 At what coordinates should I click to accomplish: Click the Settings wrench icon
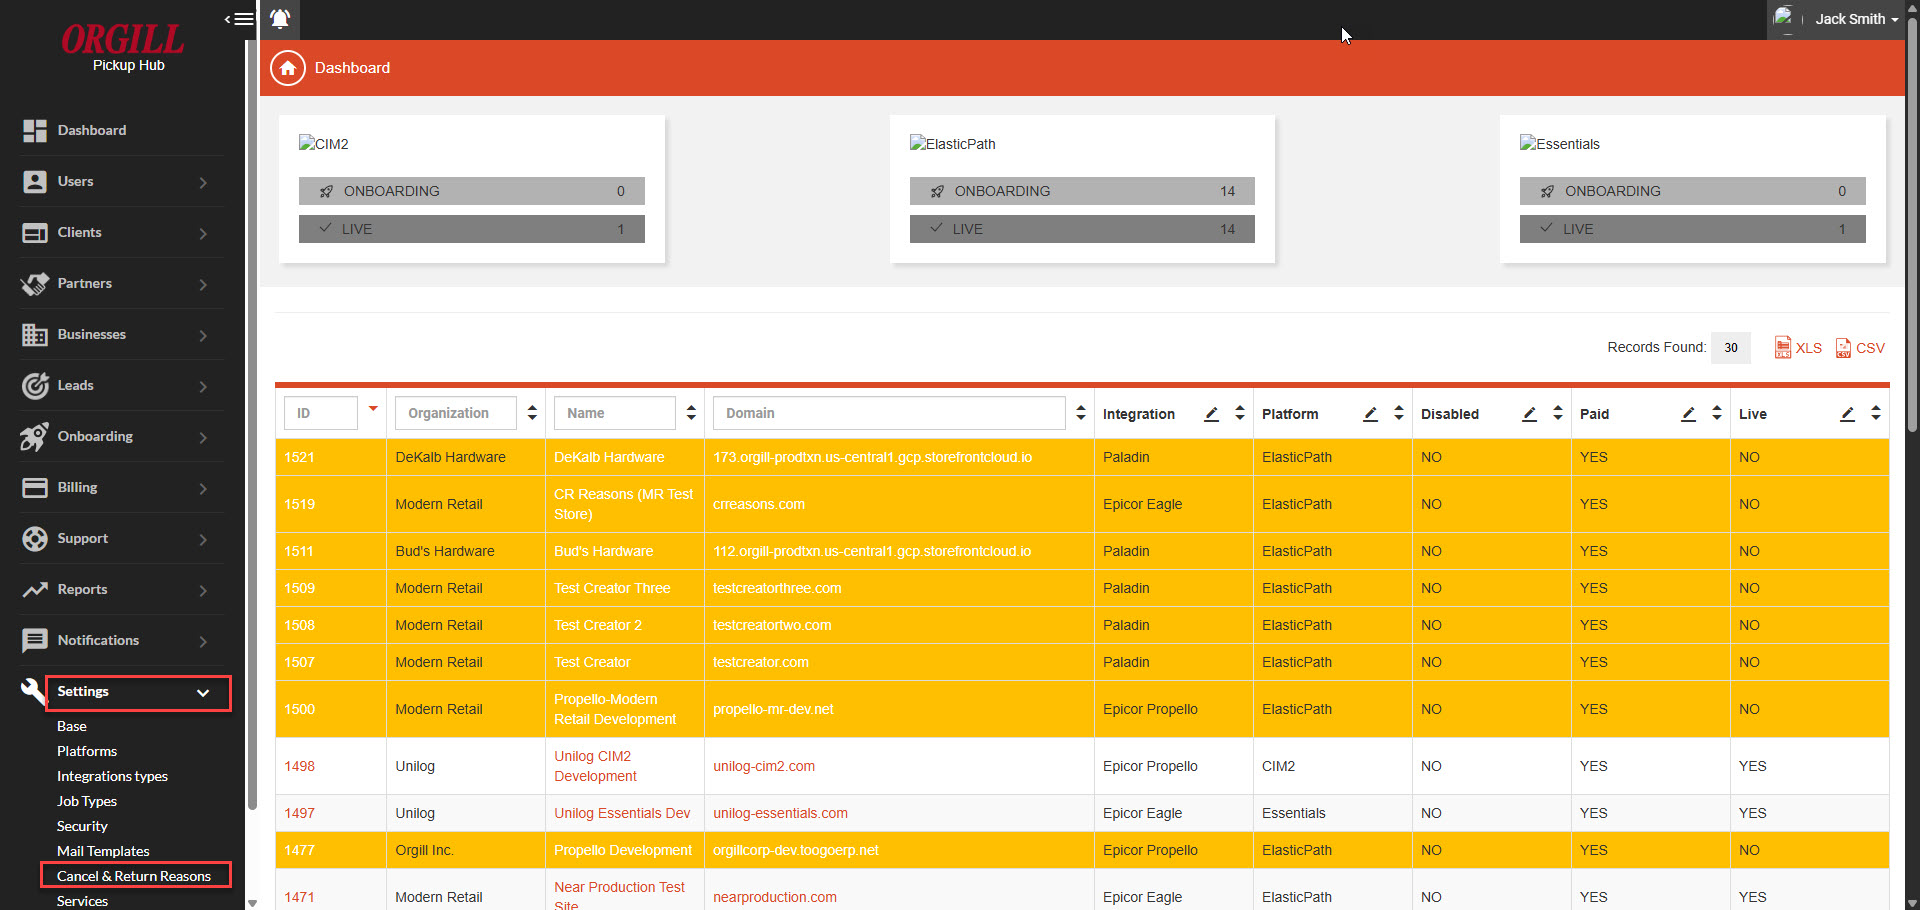coord(33,691)
